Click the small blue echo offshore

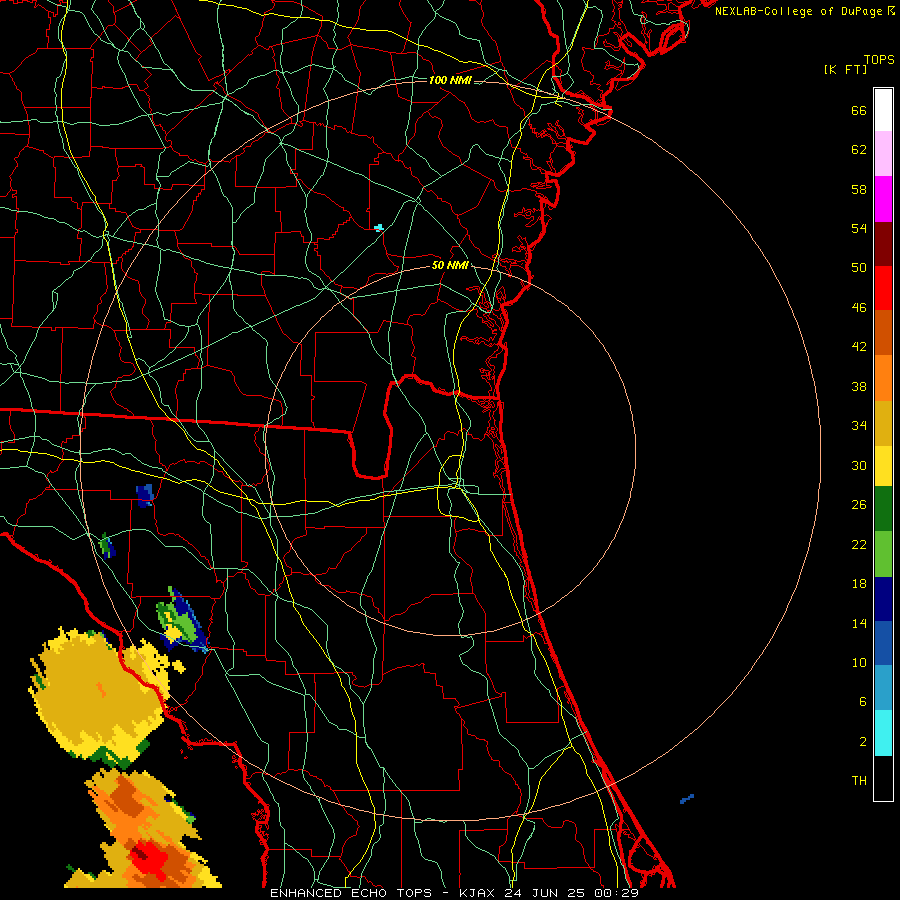(x=687, y=799)
